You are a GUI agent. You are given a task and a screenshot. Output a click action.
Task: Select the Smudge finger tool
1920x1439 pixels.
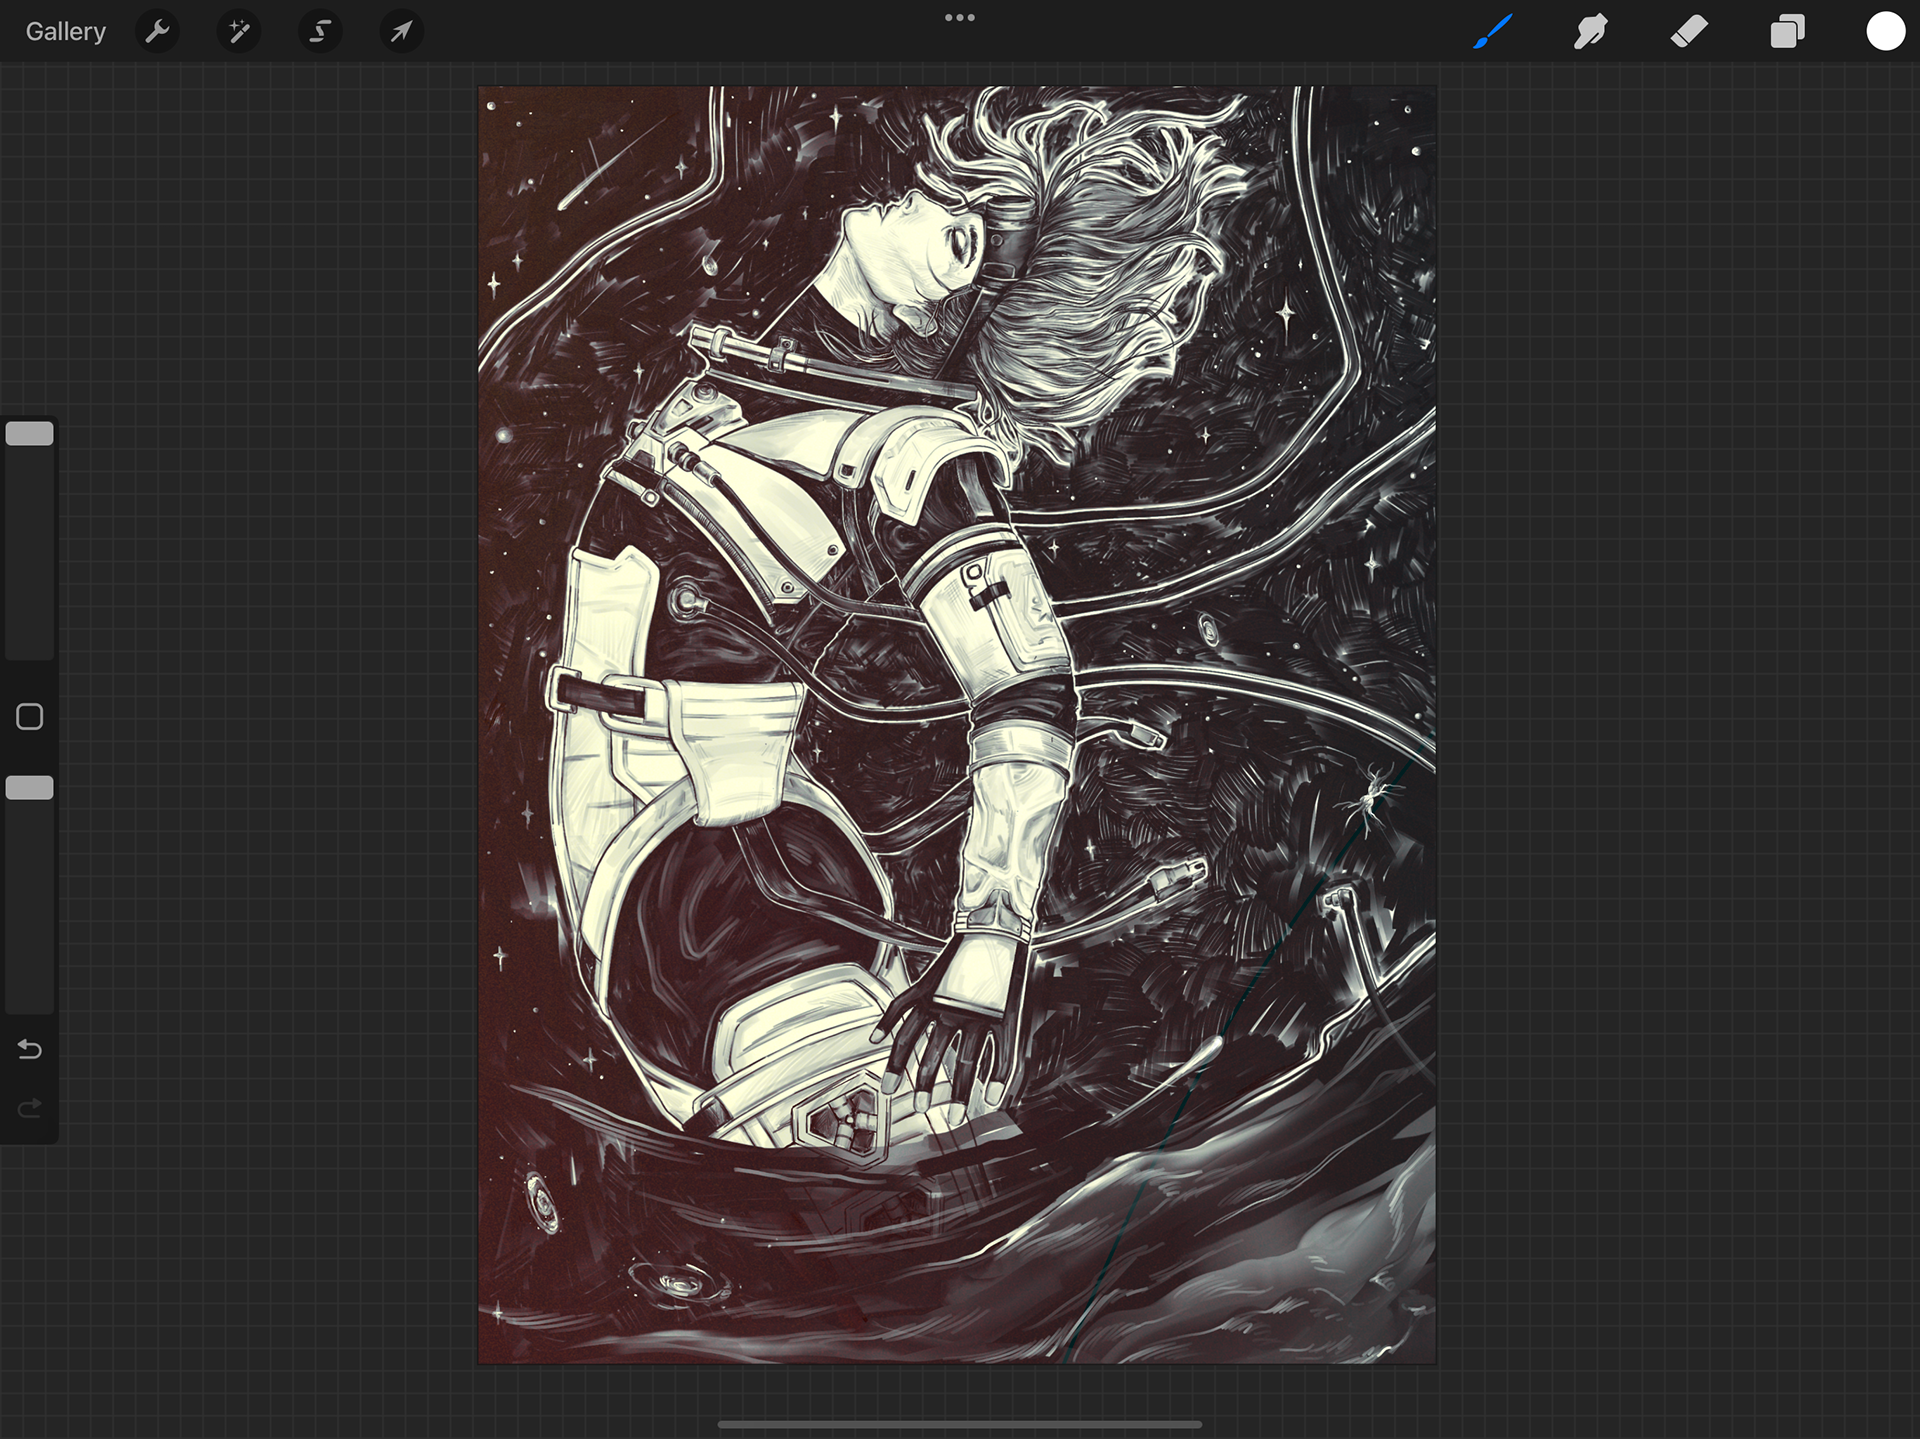click(x=1590, y=32)
